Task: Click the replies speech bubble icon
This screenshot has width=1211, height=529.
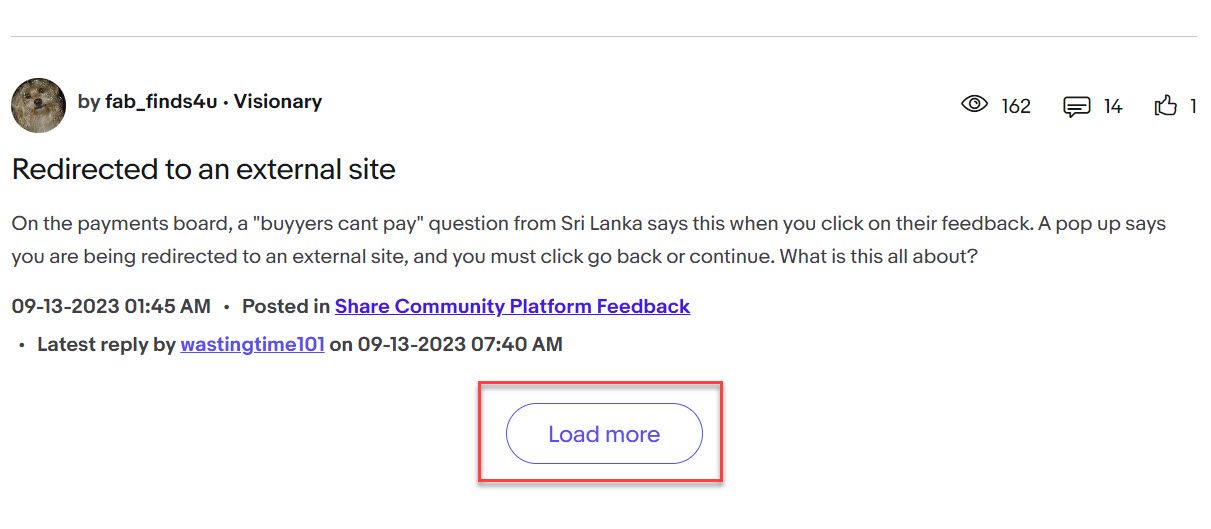Action: pos(1076,106)
